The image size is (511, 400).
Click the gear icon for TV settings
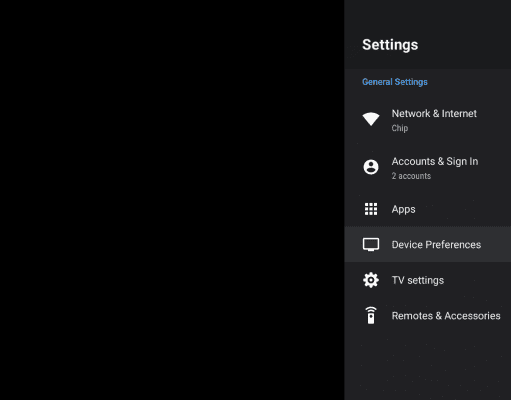tap(371, 280)
